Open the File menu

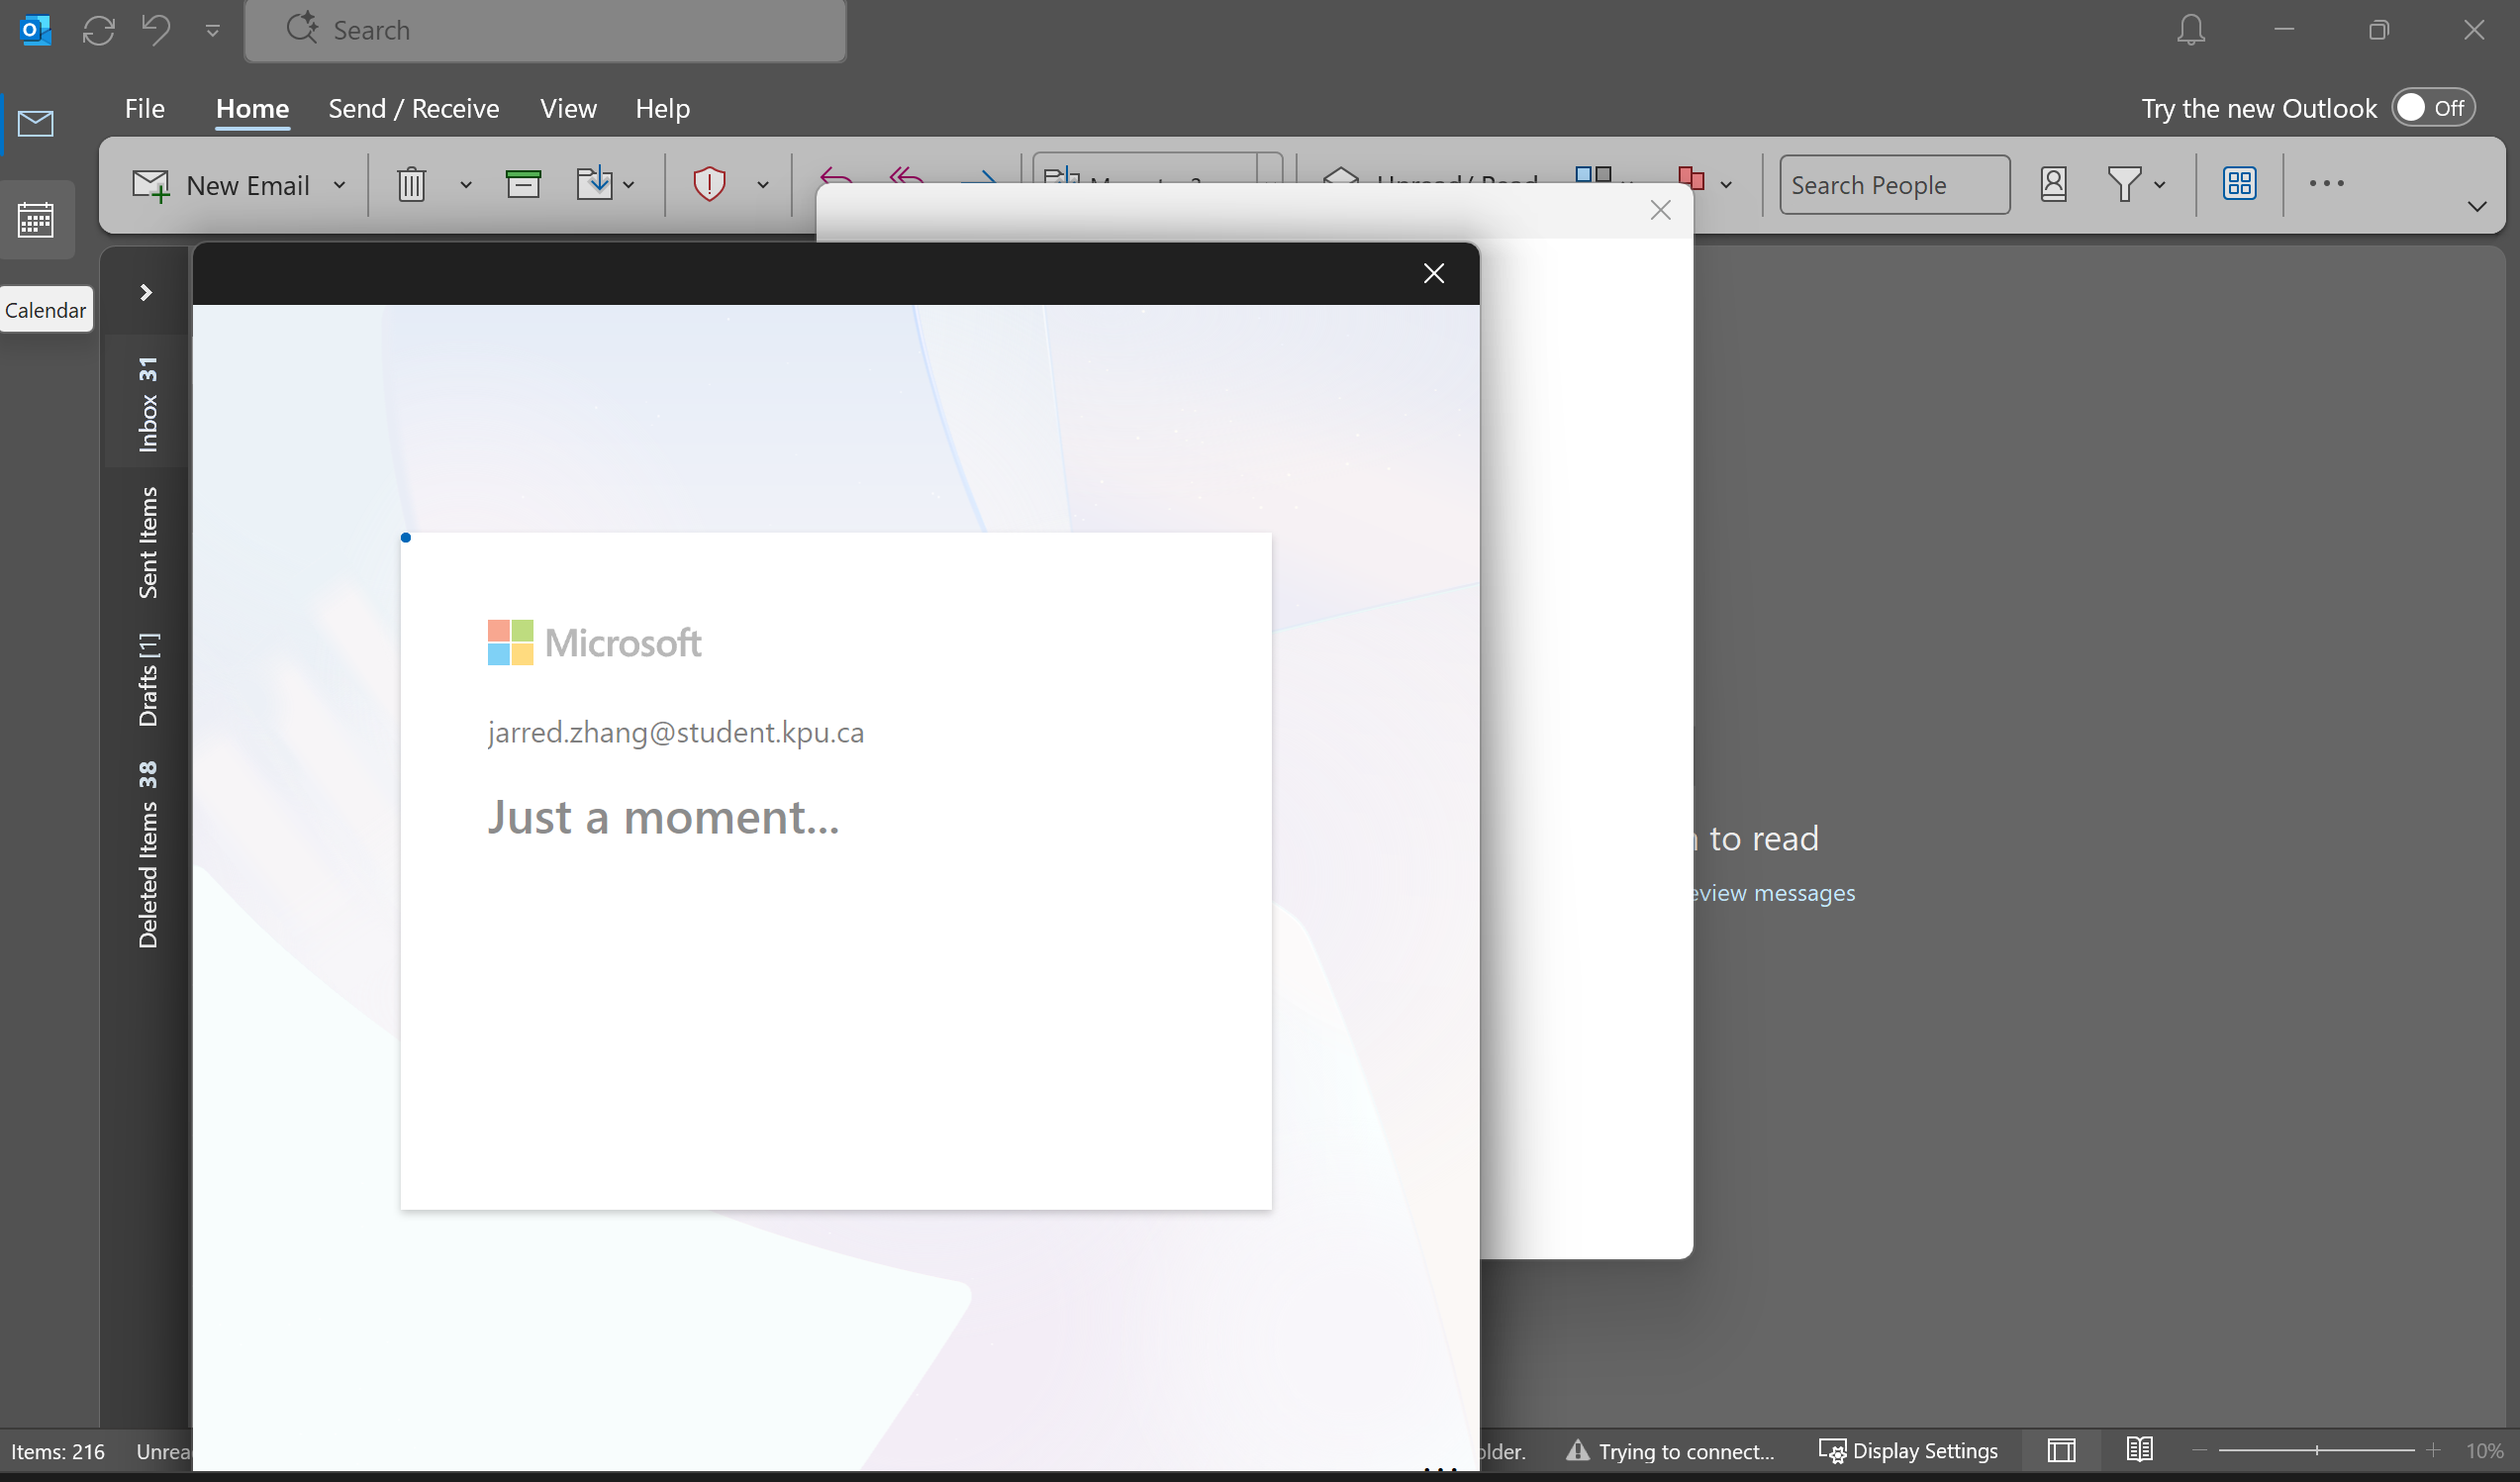click(145, 108)
